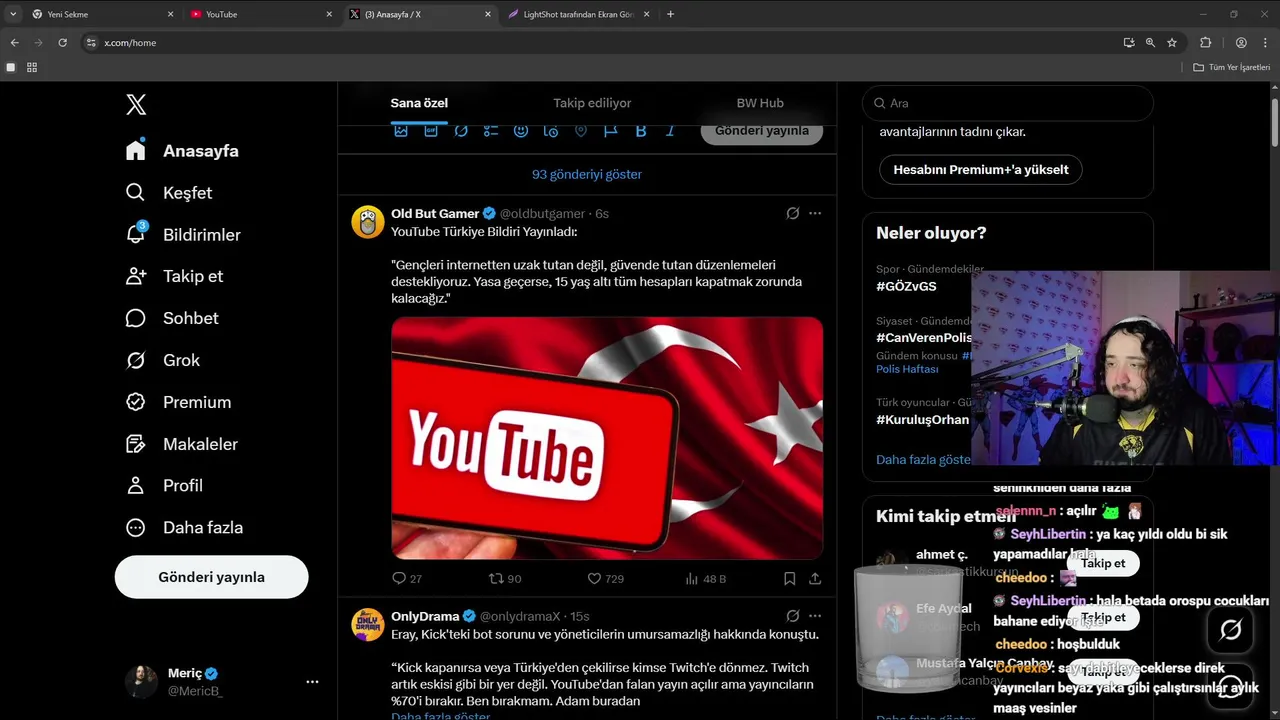The image size is (1280, 720).
Task: Follow Efe Aydal with Takip et
Action: click(x=1103, y=617)
